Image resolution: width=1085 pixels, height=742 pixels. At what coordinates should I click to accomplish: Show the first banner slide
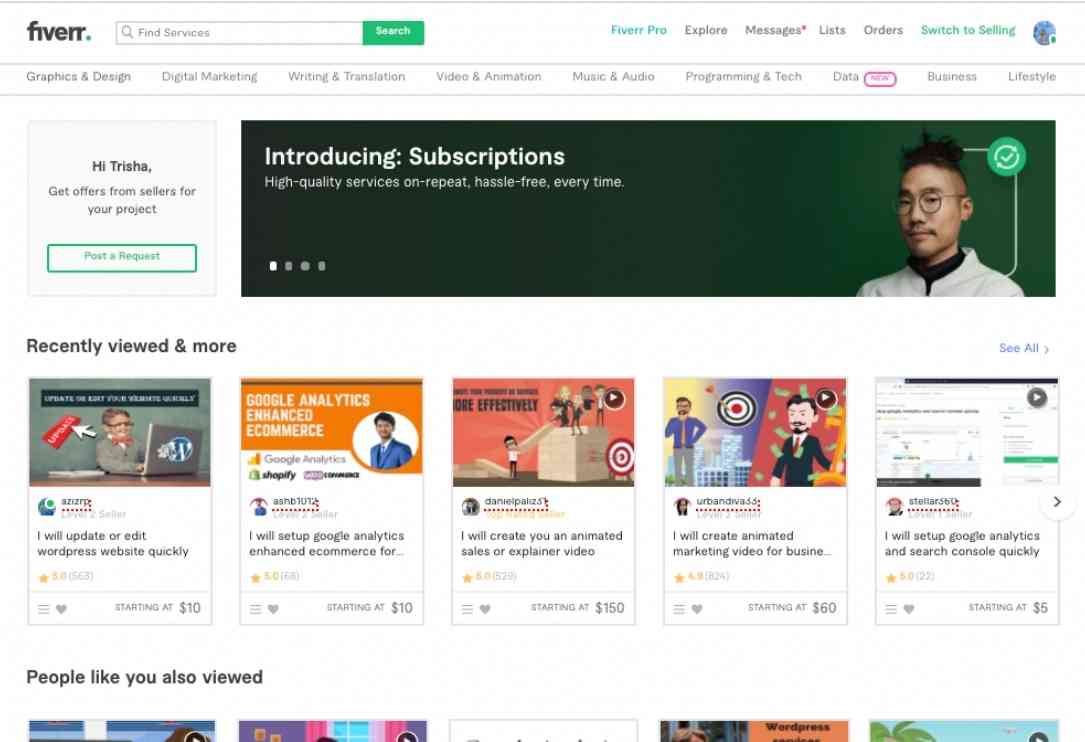coord(273,266)
